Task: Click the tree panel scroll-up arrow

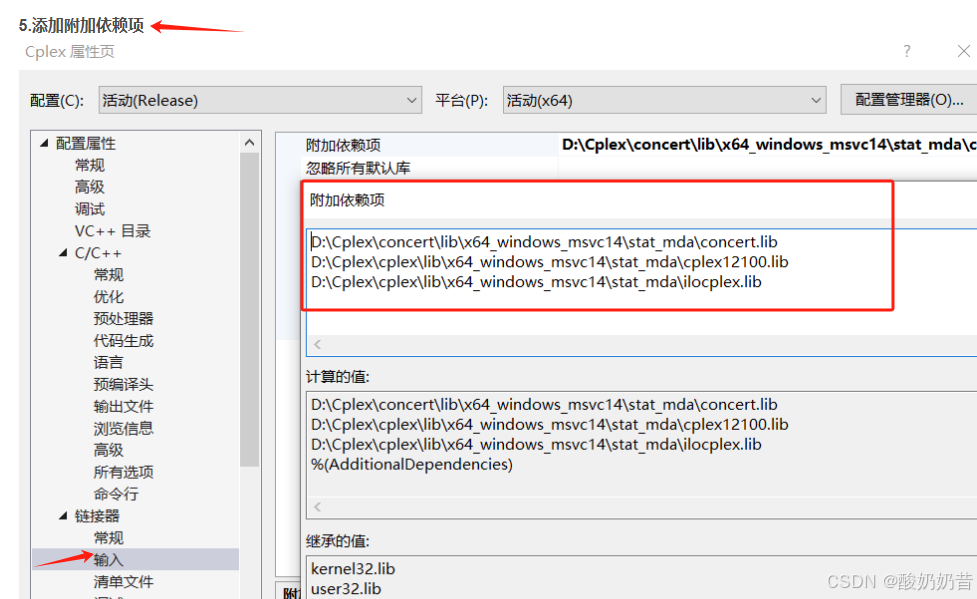Action: [250, 143]
